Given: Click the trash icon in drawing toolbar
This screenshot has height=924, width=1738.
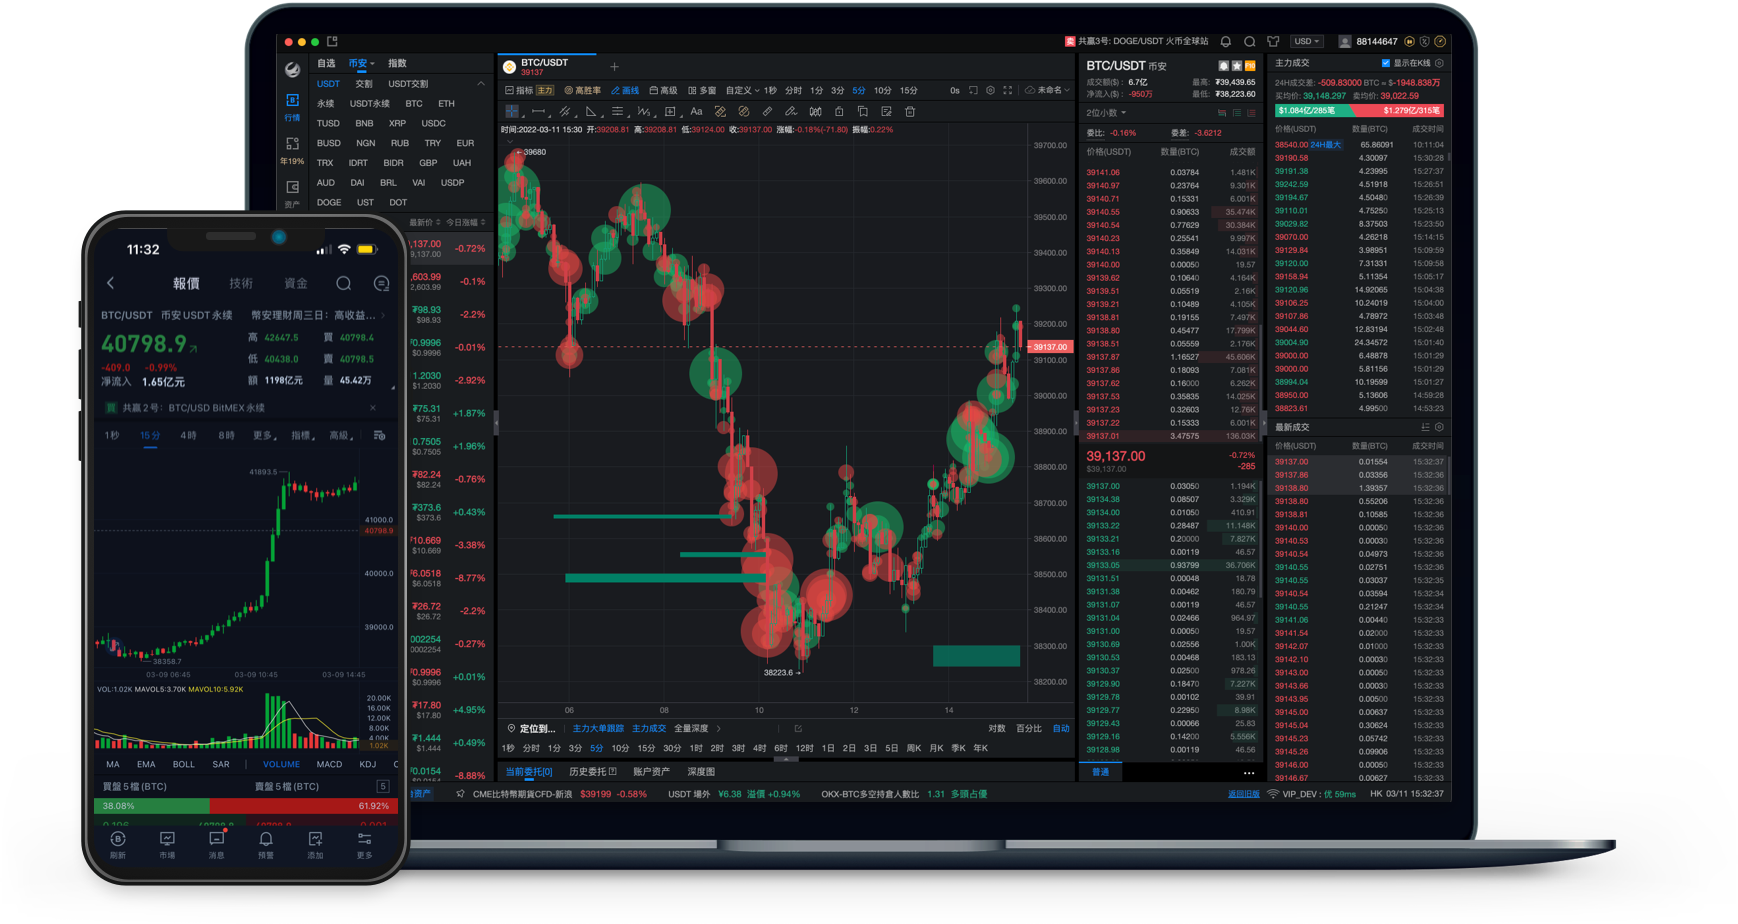Looking at the screenshot, I should (910, 112).
